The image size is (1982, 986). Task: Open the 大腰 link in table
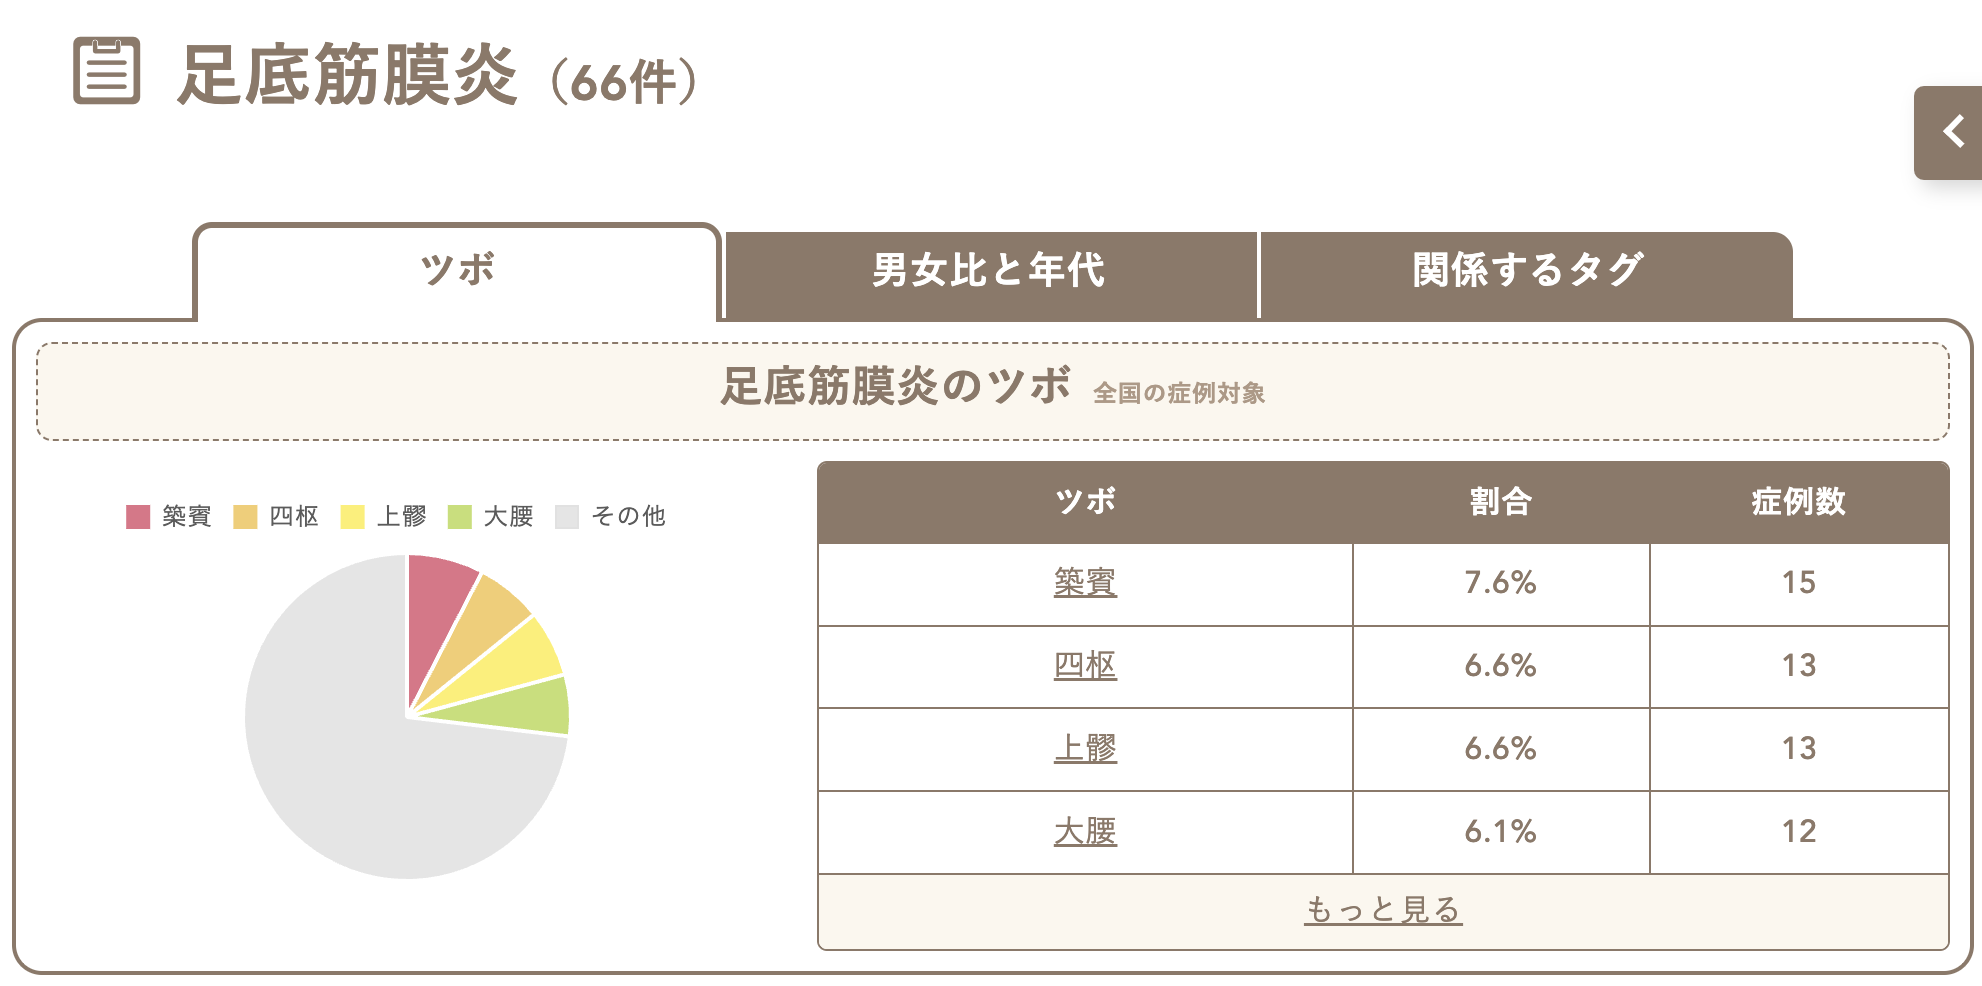[1085, 831]
